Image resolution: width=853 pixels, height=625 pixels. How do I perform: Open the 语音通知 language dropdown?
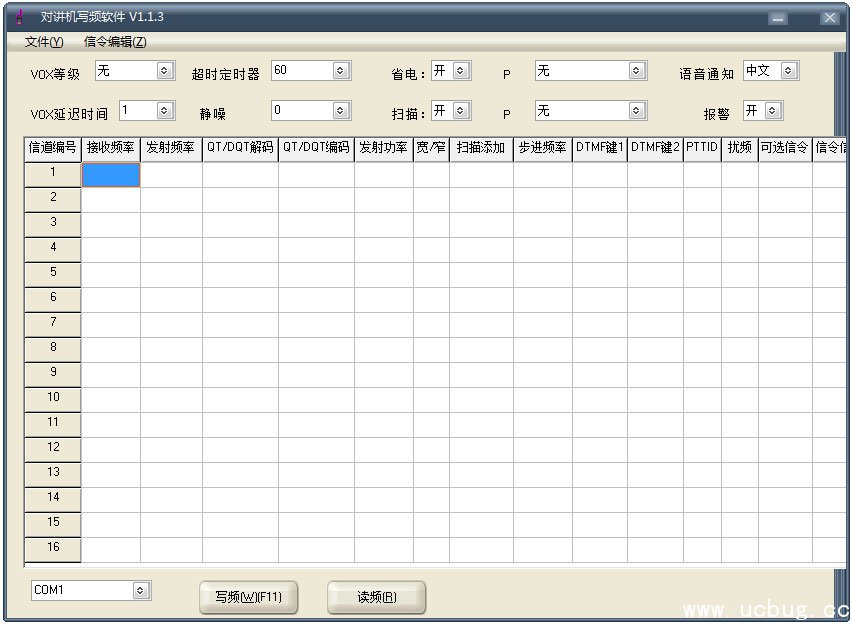[789, 71]
